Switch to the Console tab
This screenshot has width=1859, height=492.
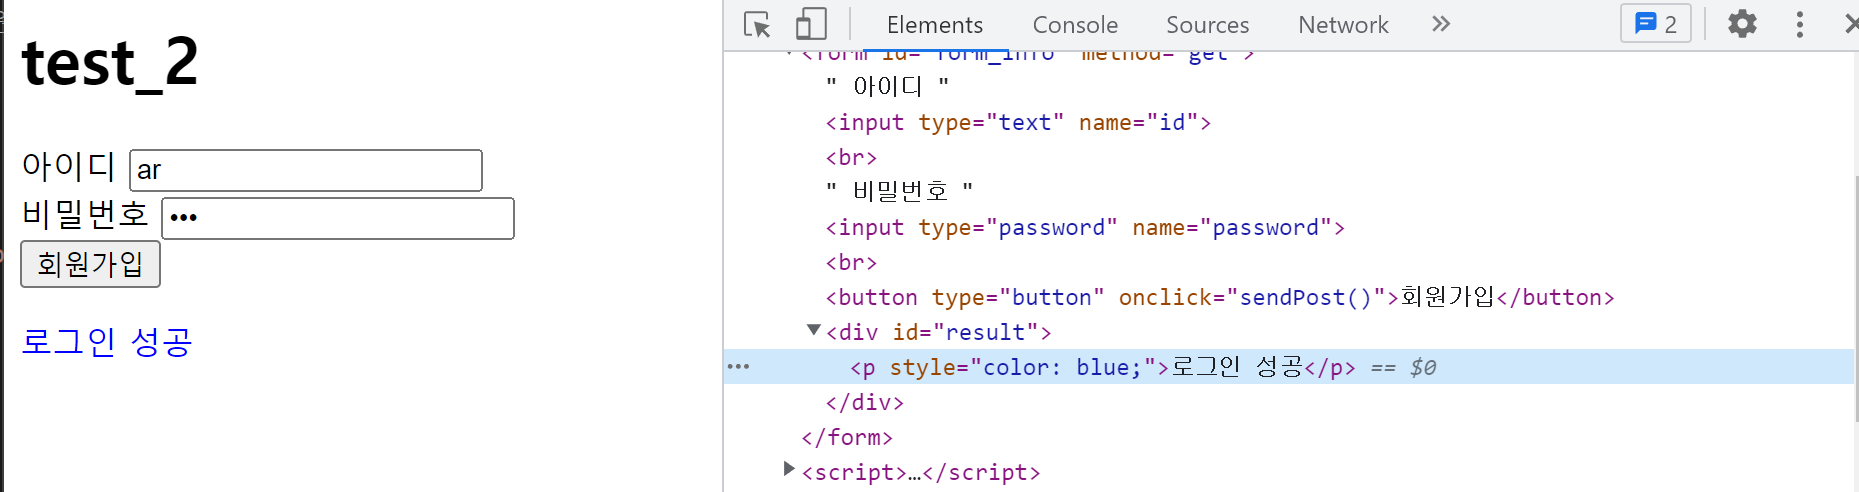click(x=1075, y=25)
